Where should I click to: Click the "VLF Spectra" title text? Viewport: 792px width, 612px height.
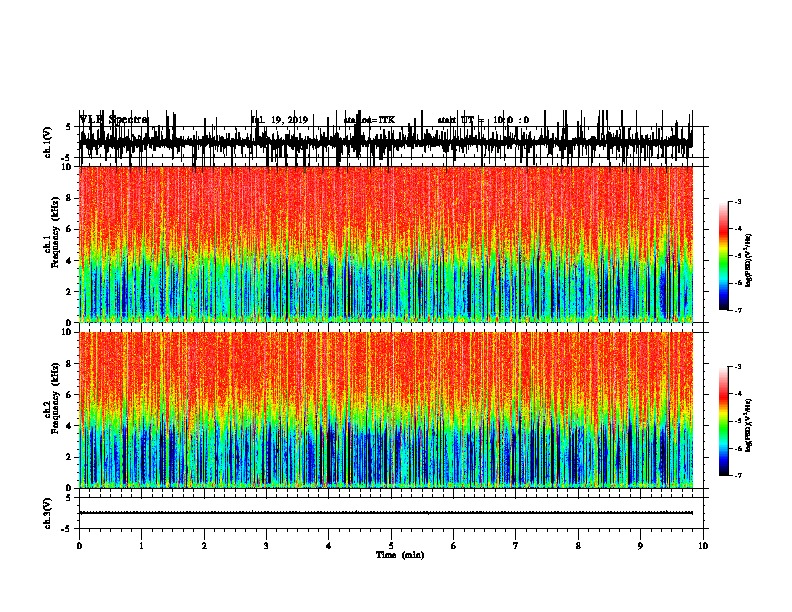pyautogui.click(x=114, y=120)
